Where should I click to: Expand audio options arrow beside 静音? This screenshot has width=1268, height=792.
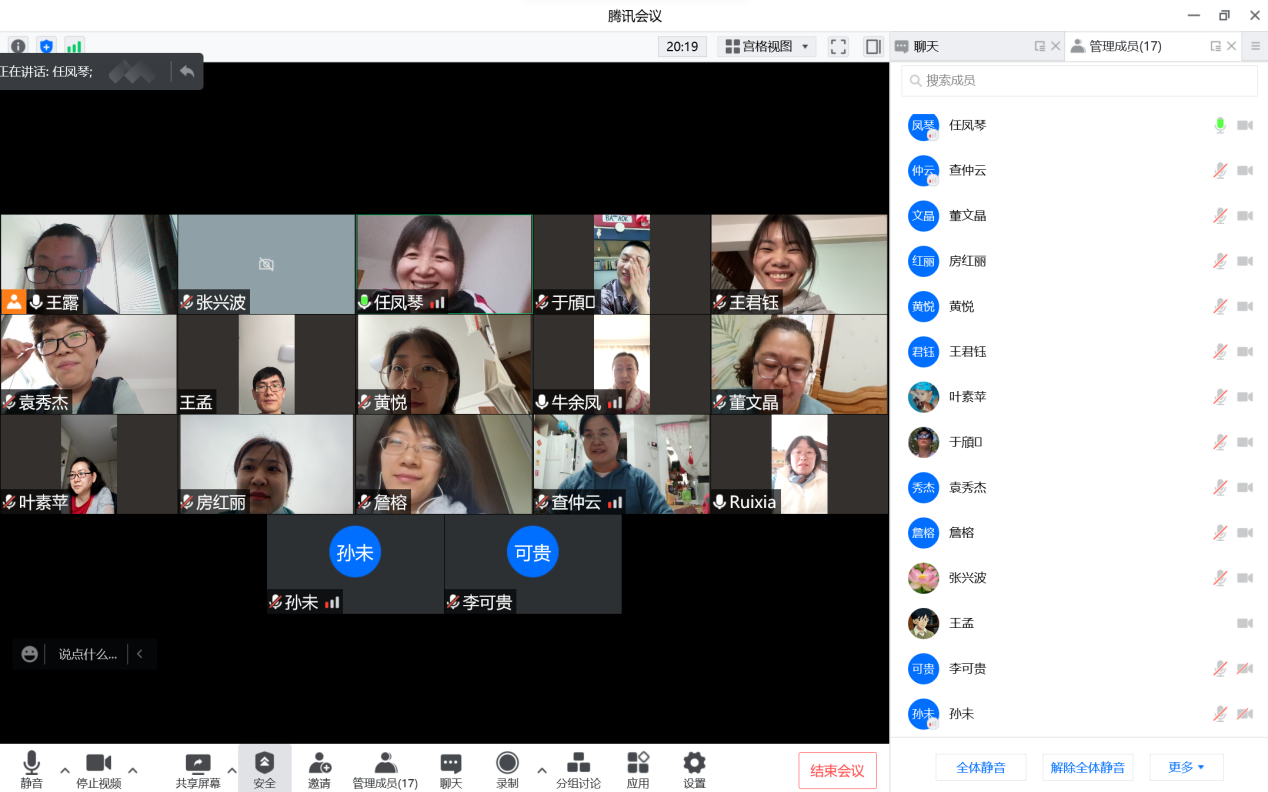[x=65, y=770]
